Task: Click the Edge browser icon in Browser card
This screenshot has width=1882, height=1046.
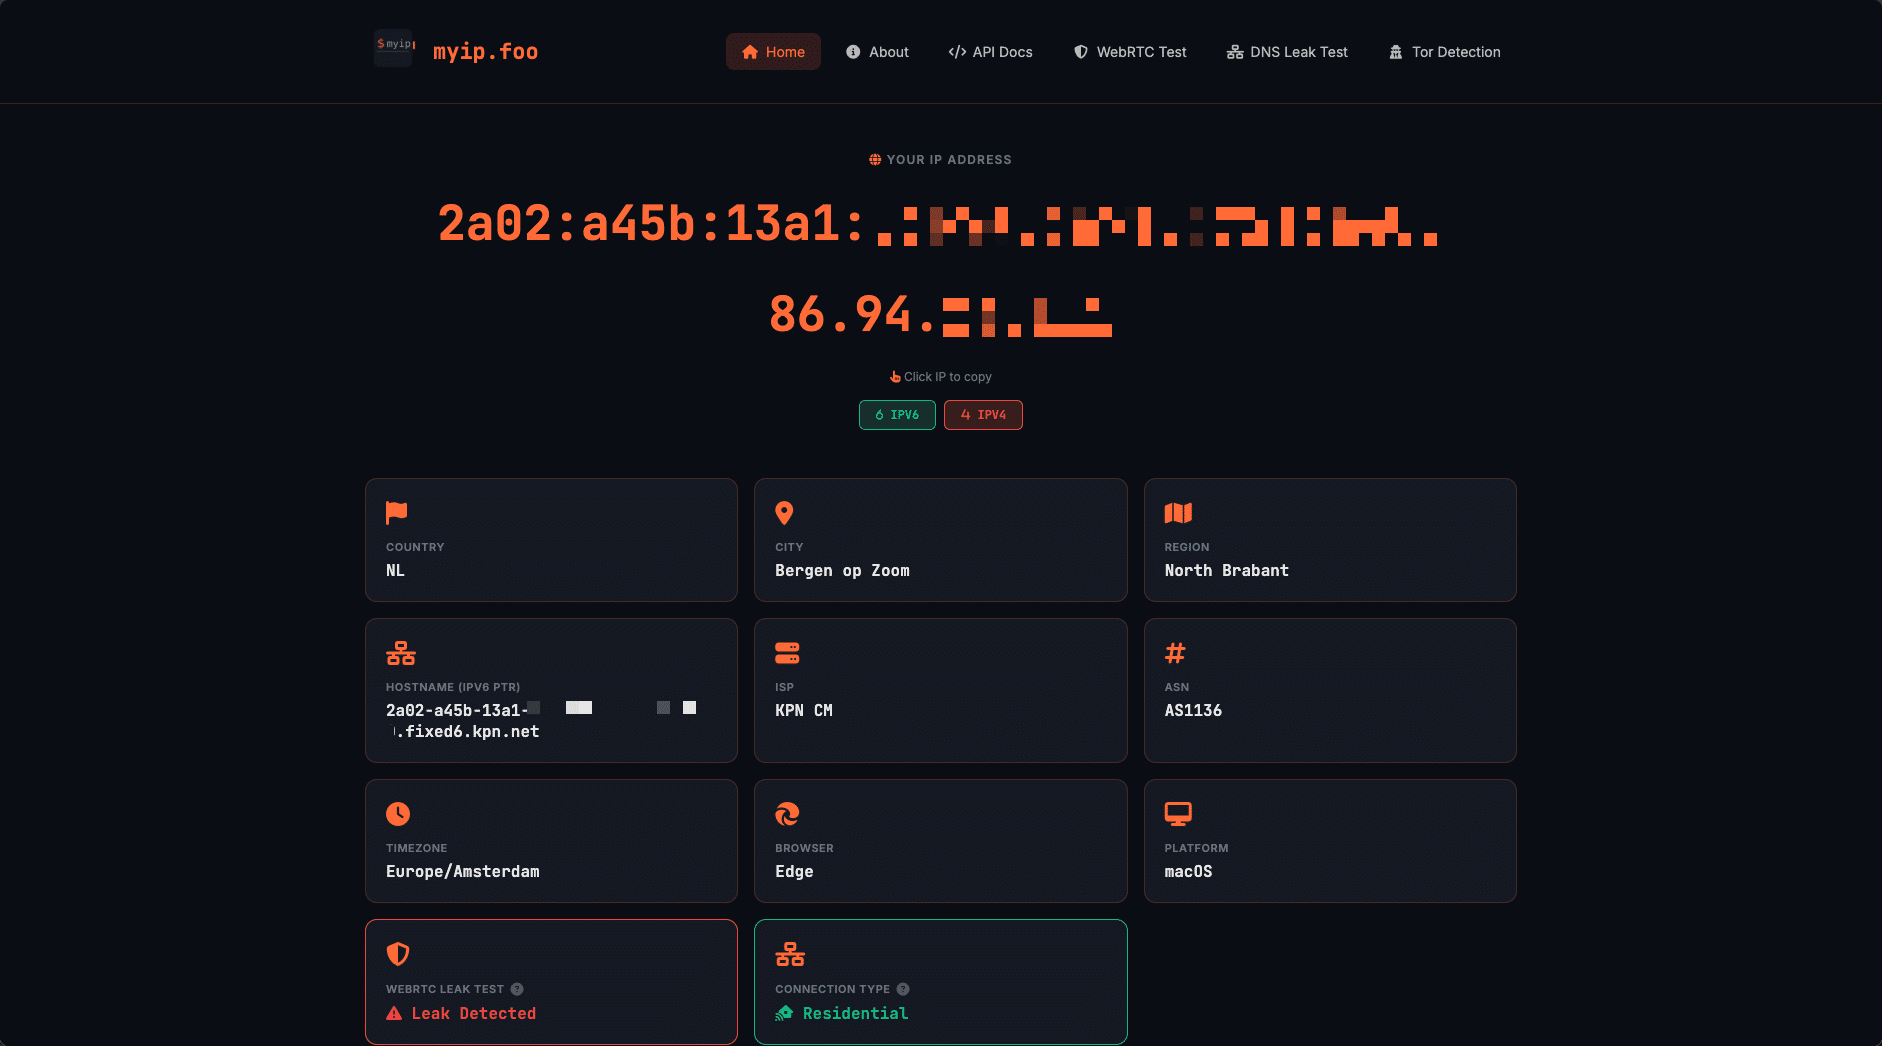Action: 787,814
